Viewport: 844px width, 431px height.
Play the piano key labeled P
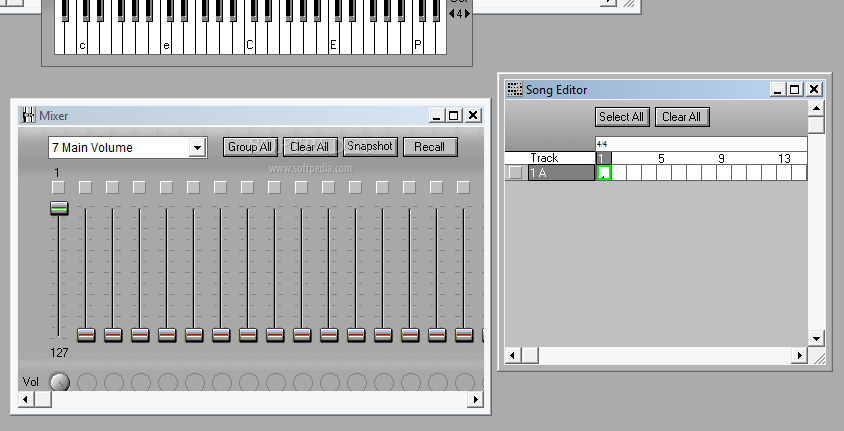tap(418, 46)
